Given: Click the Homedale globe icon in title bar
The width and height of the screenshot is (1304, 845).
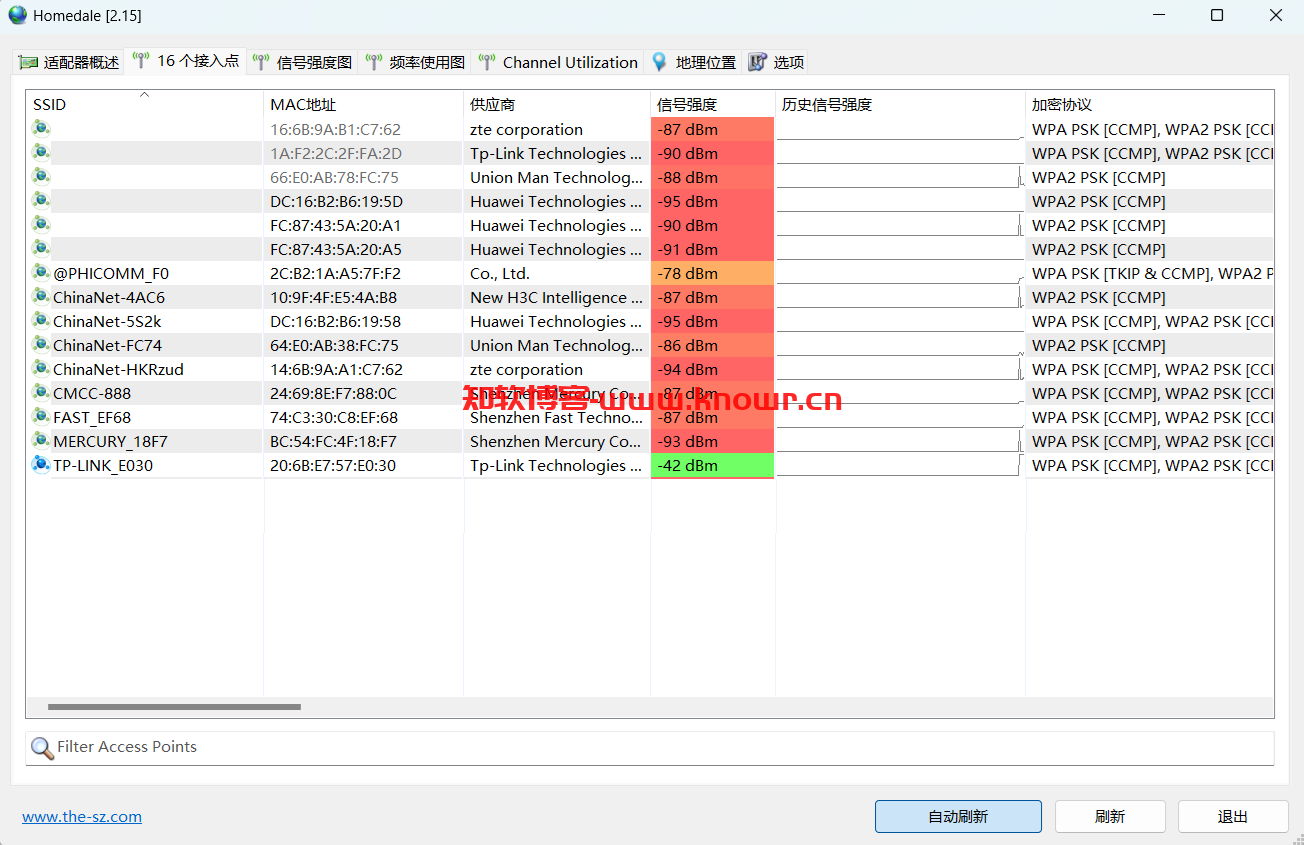Looking at the screenshot, I should (x=18, y=15).
